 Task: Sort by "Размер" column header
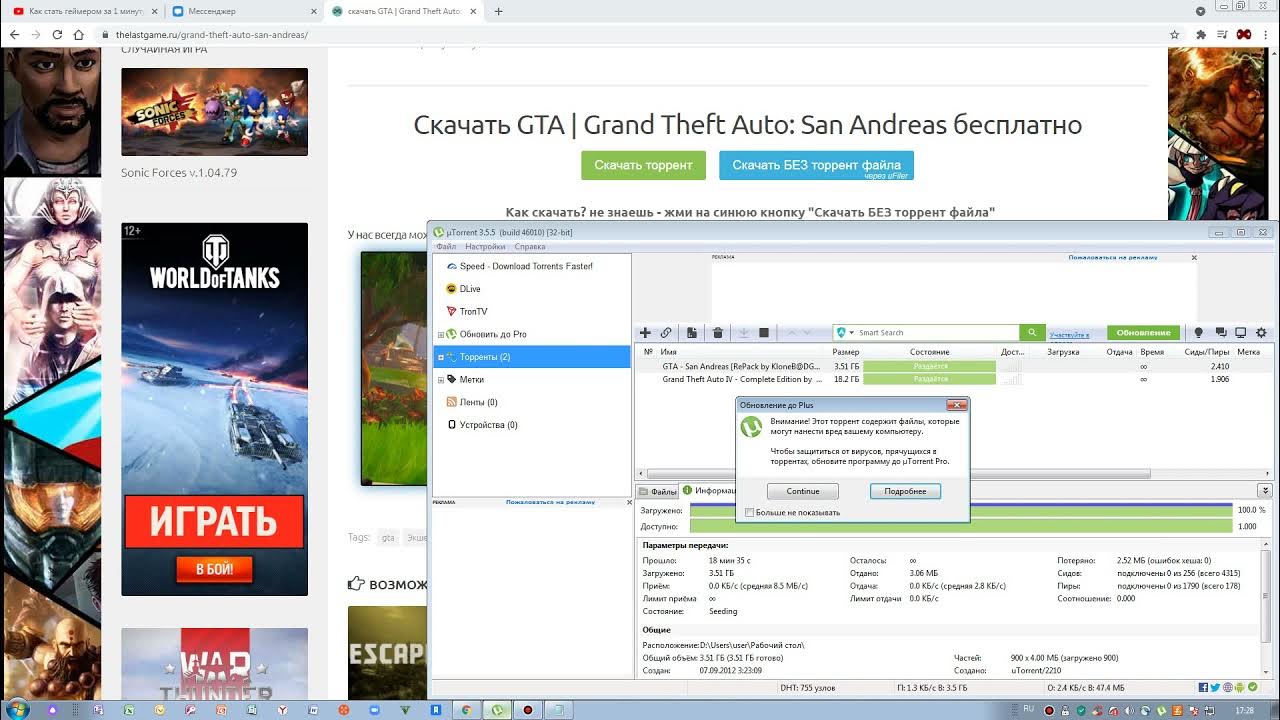click(x=845, y=352)
